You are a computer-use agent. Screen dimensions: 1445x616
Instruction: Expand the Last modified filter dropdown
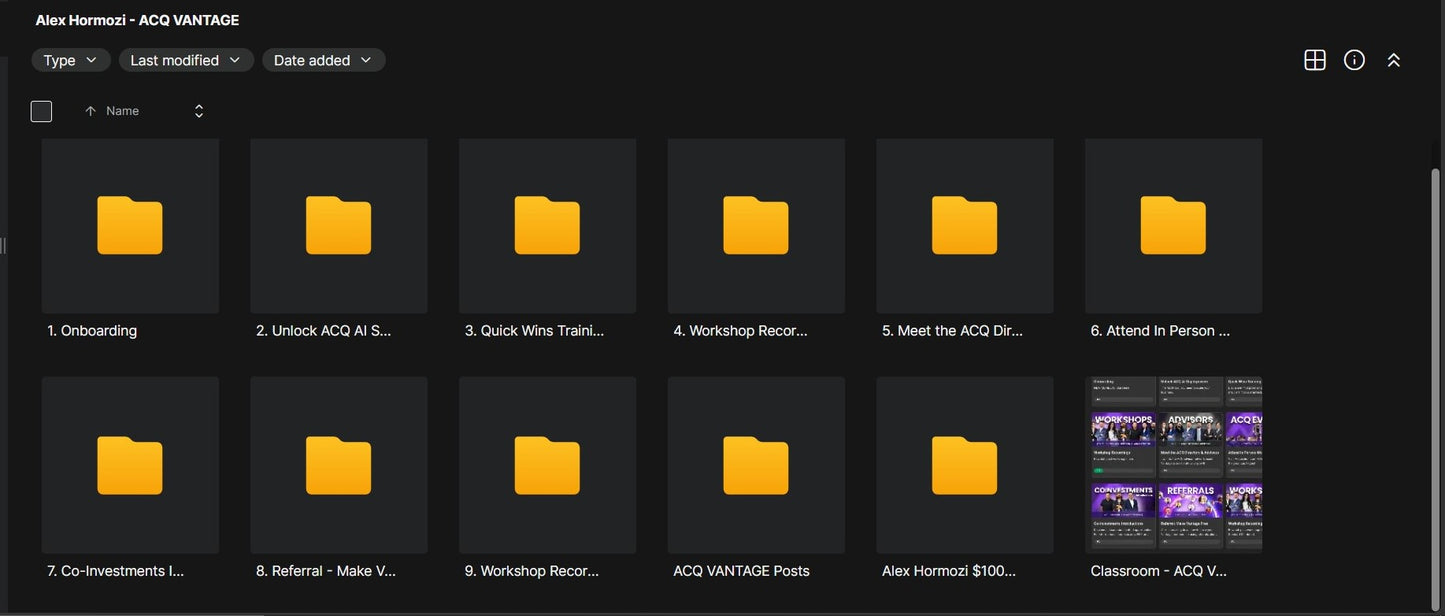(186, 60)
